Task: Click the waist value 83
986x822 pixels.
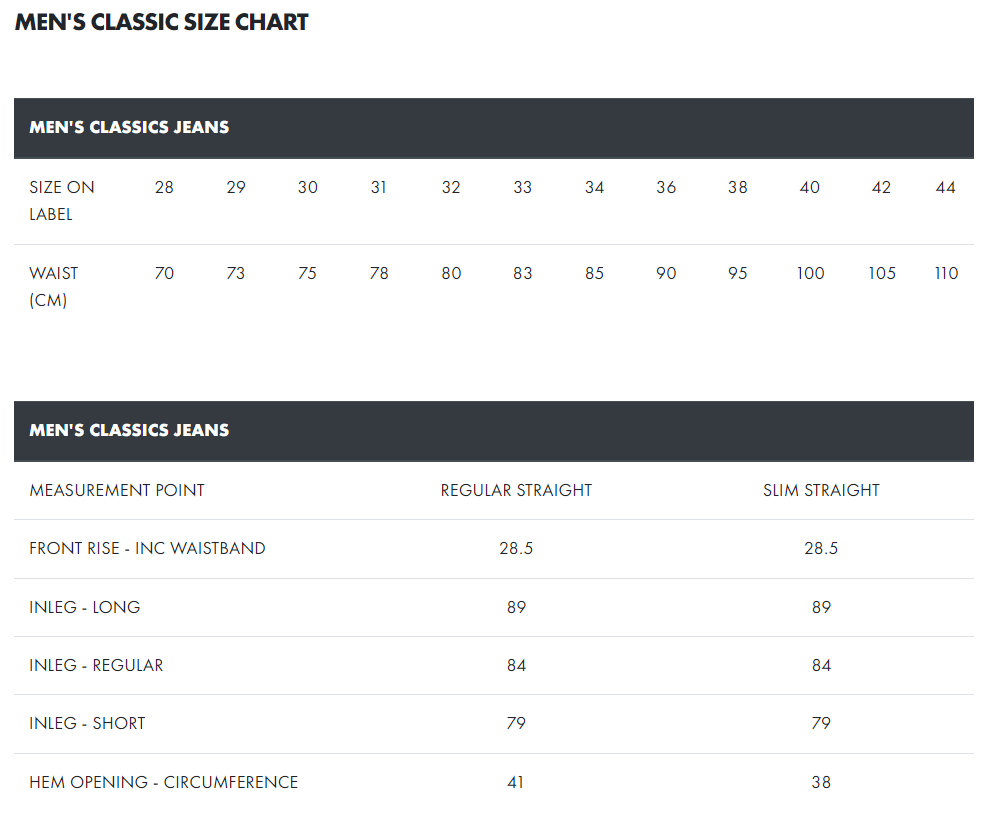Action: 522,273
